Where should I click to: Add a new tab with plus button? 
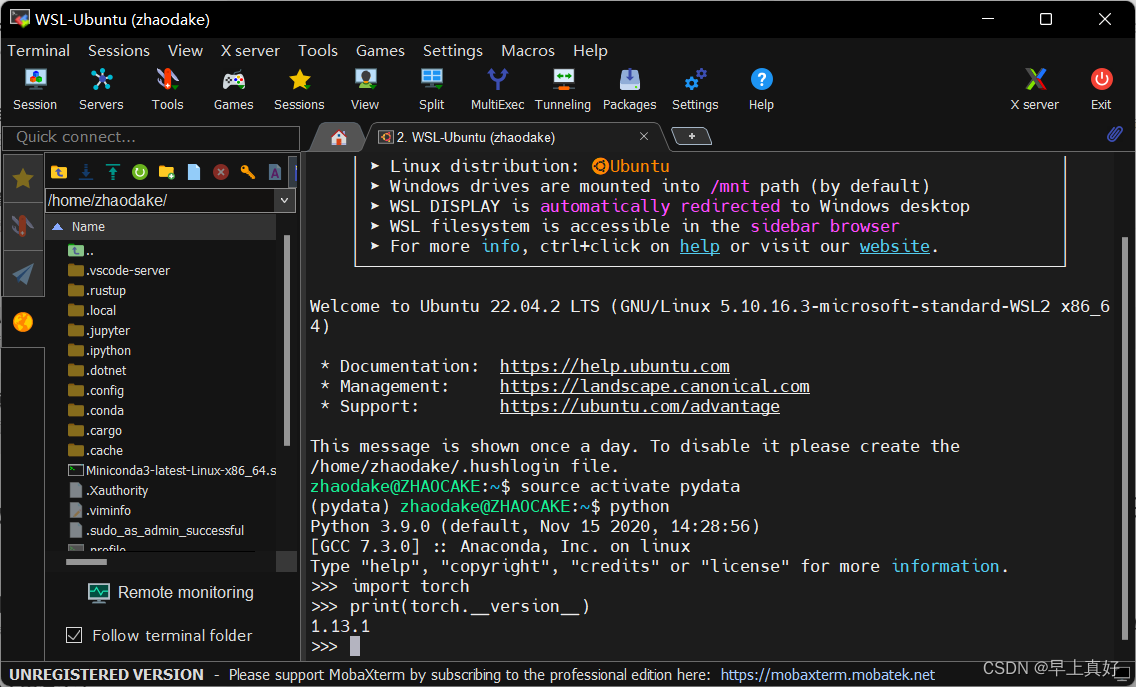pyautogui.click(x=691, y=136)
